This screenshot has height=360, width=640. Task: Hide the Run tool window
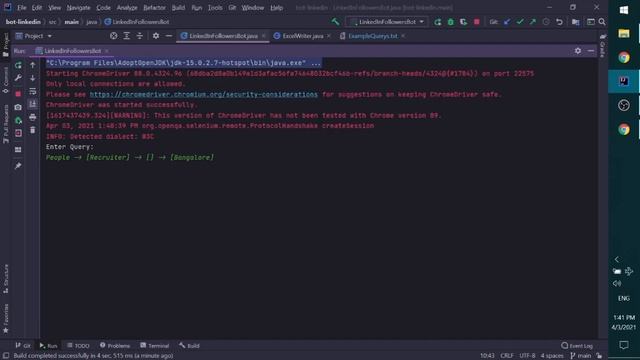click(591, 51)
